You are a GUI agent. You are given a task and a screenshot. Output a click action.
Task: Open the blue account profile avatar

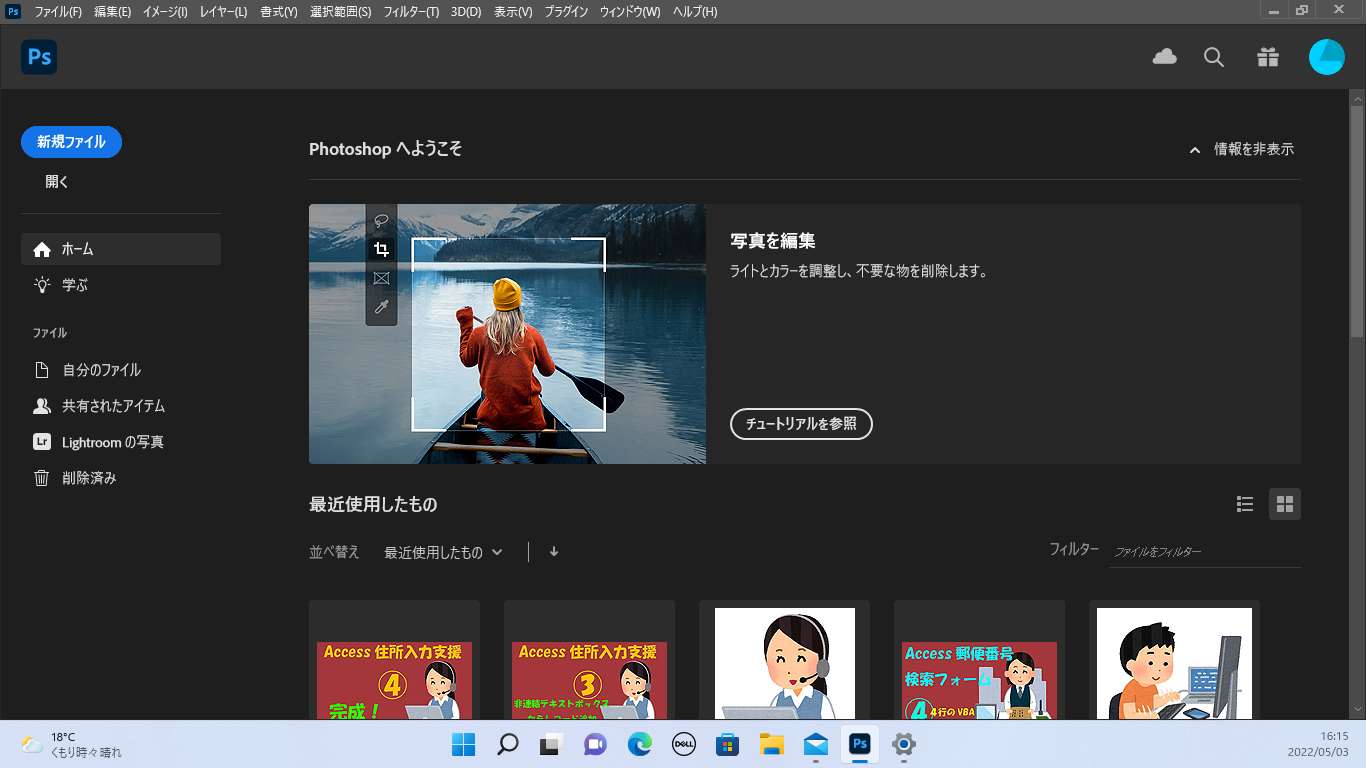[1327, 57]
